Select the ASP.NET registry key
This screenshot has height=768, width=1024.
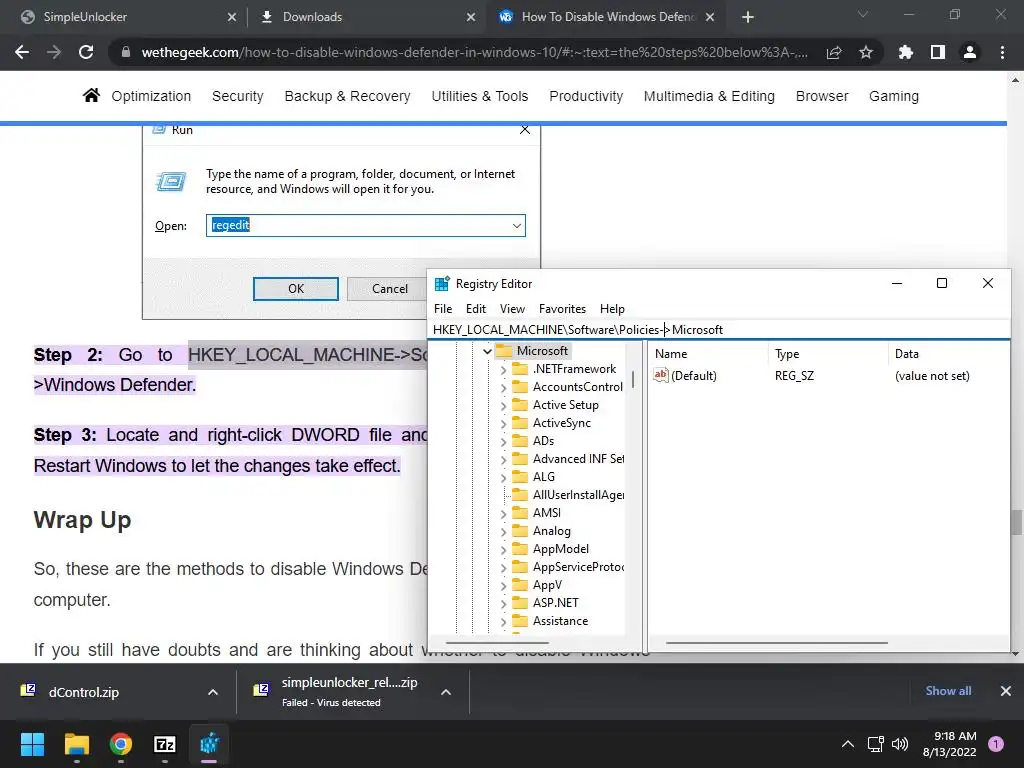tap(556, 603)
